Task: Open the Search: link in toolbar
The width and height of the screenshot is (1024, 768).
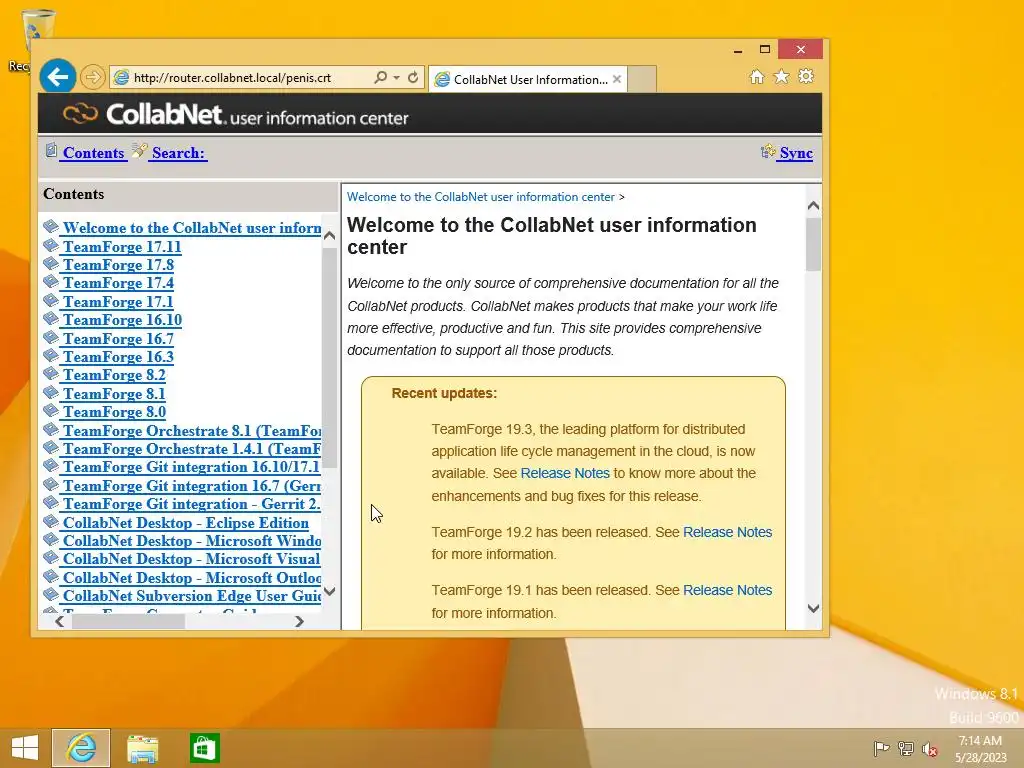Action: pos(178,153)
